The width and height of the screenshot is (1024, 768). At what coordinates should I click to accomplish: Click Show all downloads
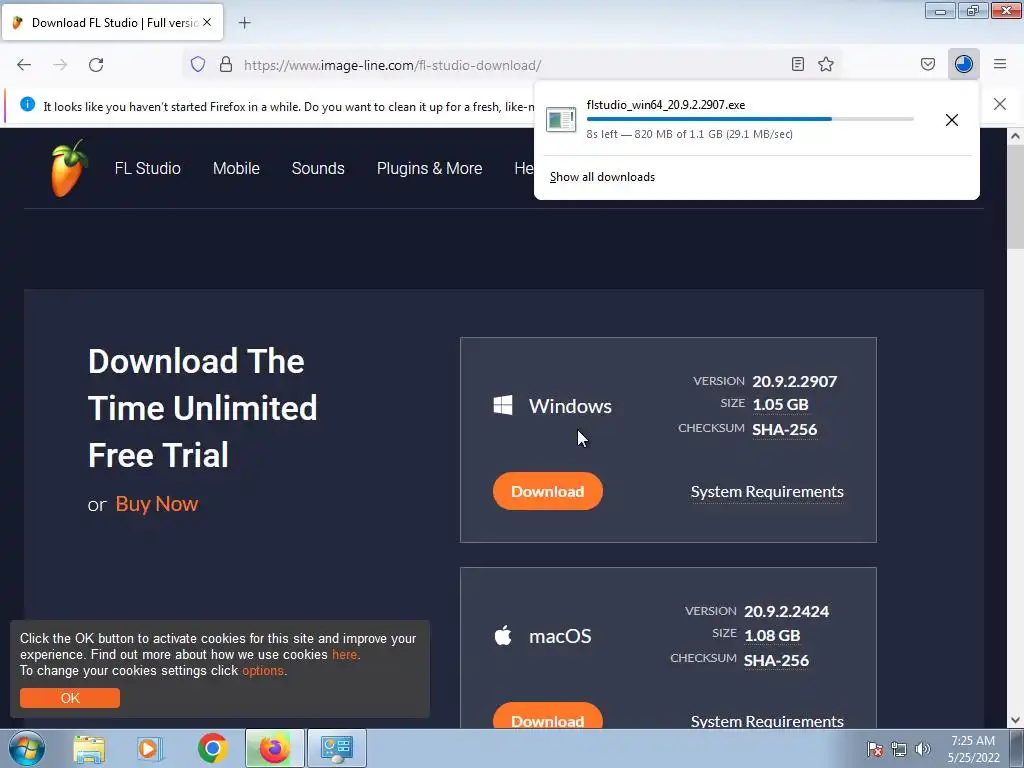point(602,177)
